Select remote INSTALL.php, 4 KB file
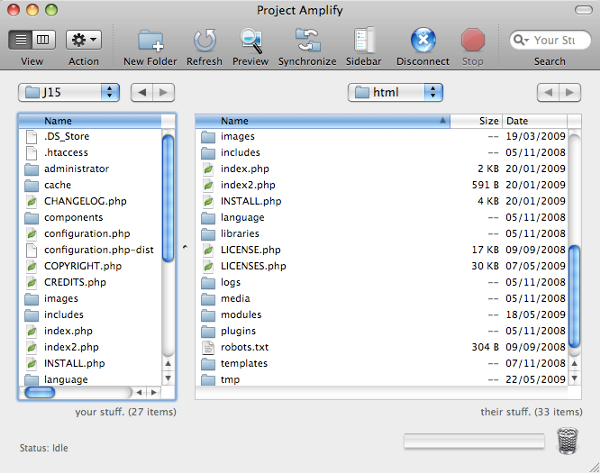Image resolution: width=600 pixels, height=473 pixels. pos(382,201)
